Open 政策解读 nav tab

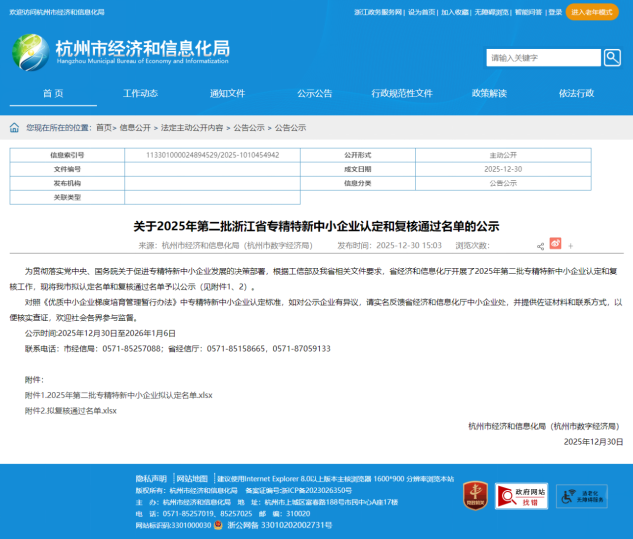pos(489,93)
